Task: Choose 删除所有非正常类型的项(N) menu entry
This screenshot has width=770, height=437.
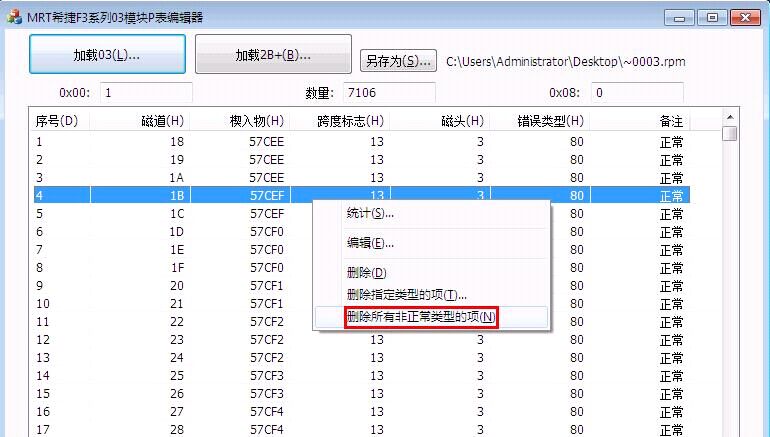Action: (431, 317)
